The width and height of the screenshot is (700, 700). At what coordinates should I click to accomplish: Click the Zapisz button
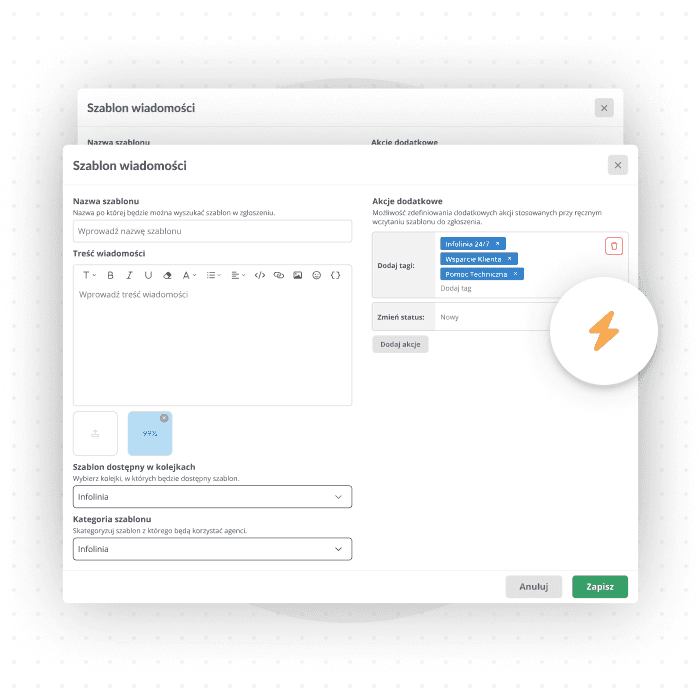coord(599,587)
